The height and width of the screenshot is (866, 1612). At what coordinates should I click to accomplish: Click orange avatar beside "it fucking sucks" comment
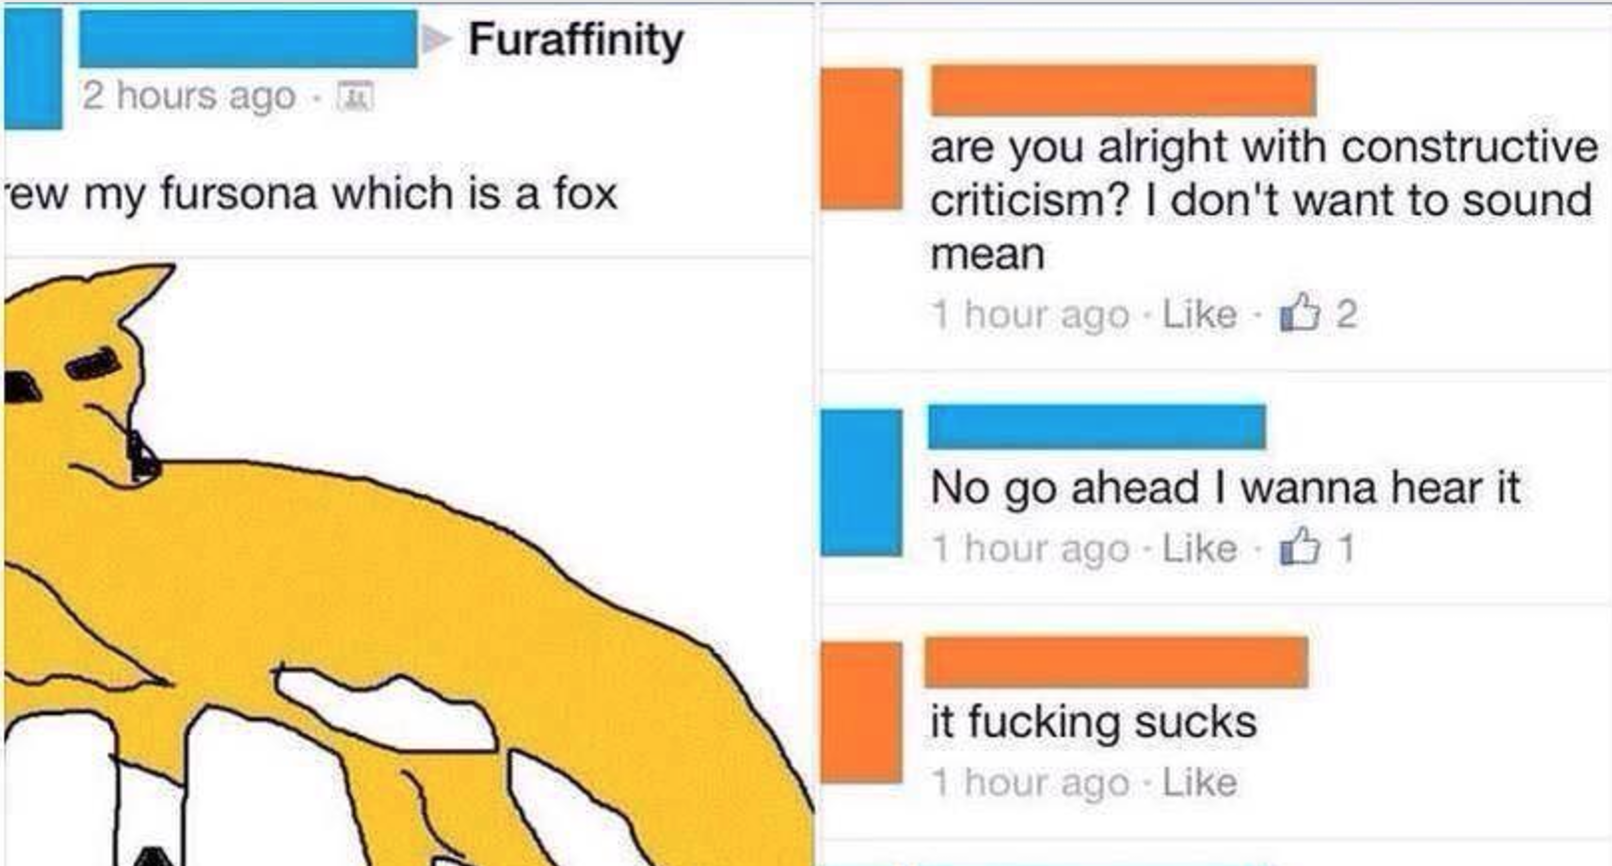click(x=861, y=713)
